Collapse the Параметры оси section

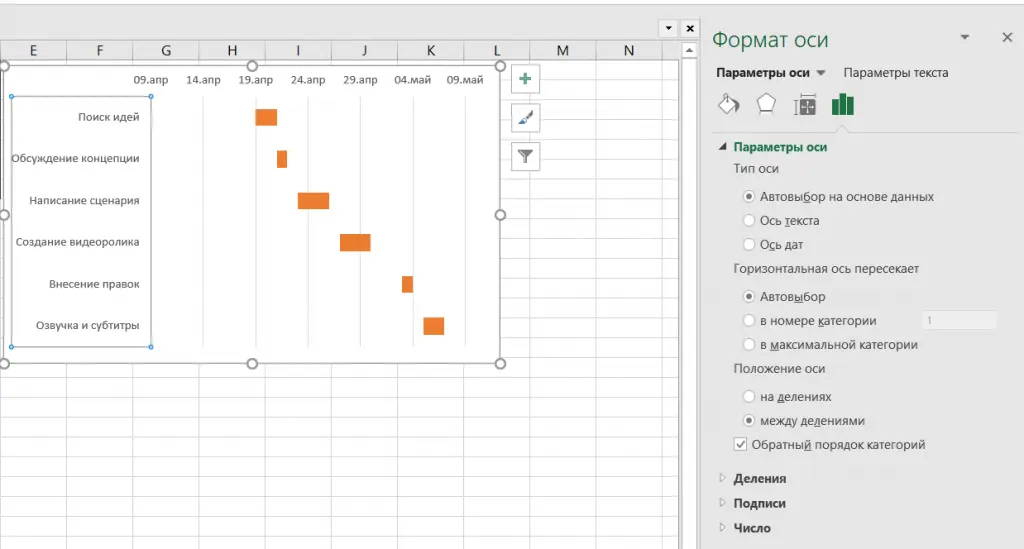pos(723,147)
